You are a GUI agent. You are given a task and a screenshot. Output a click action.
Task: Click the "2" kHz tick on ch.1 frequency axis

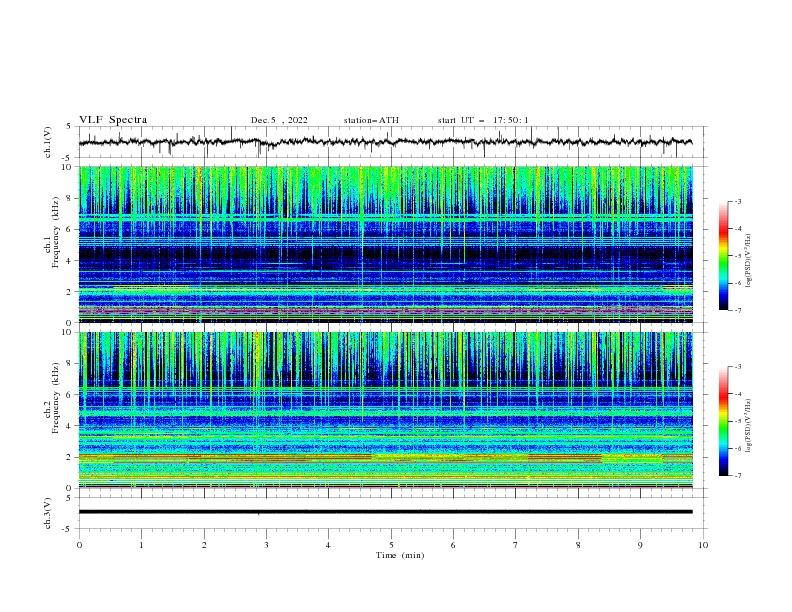pos(71,292)
